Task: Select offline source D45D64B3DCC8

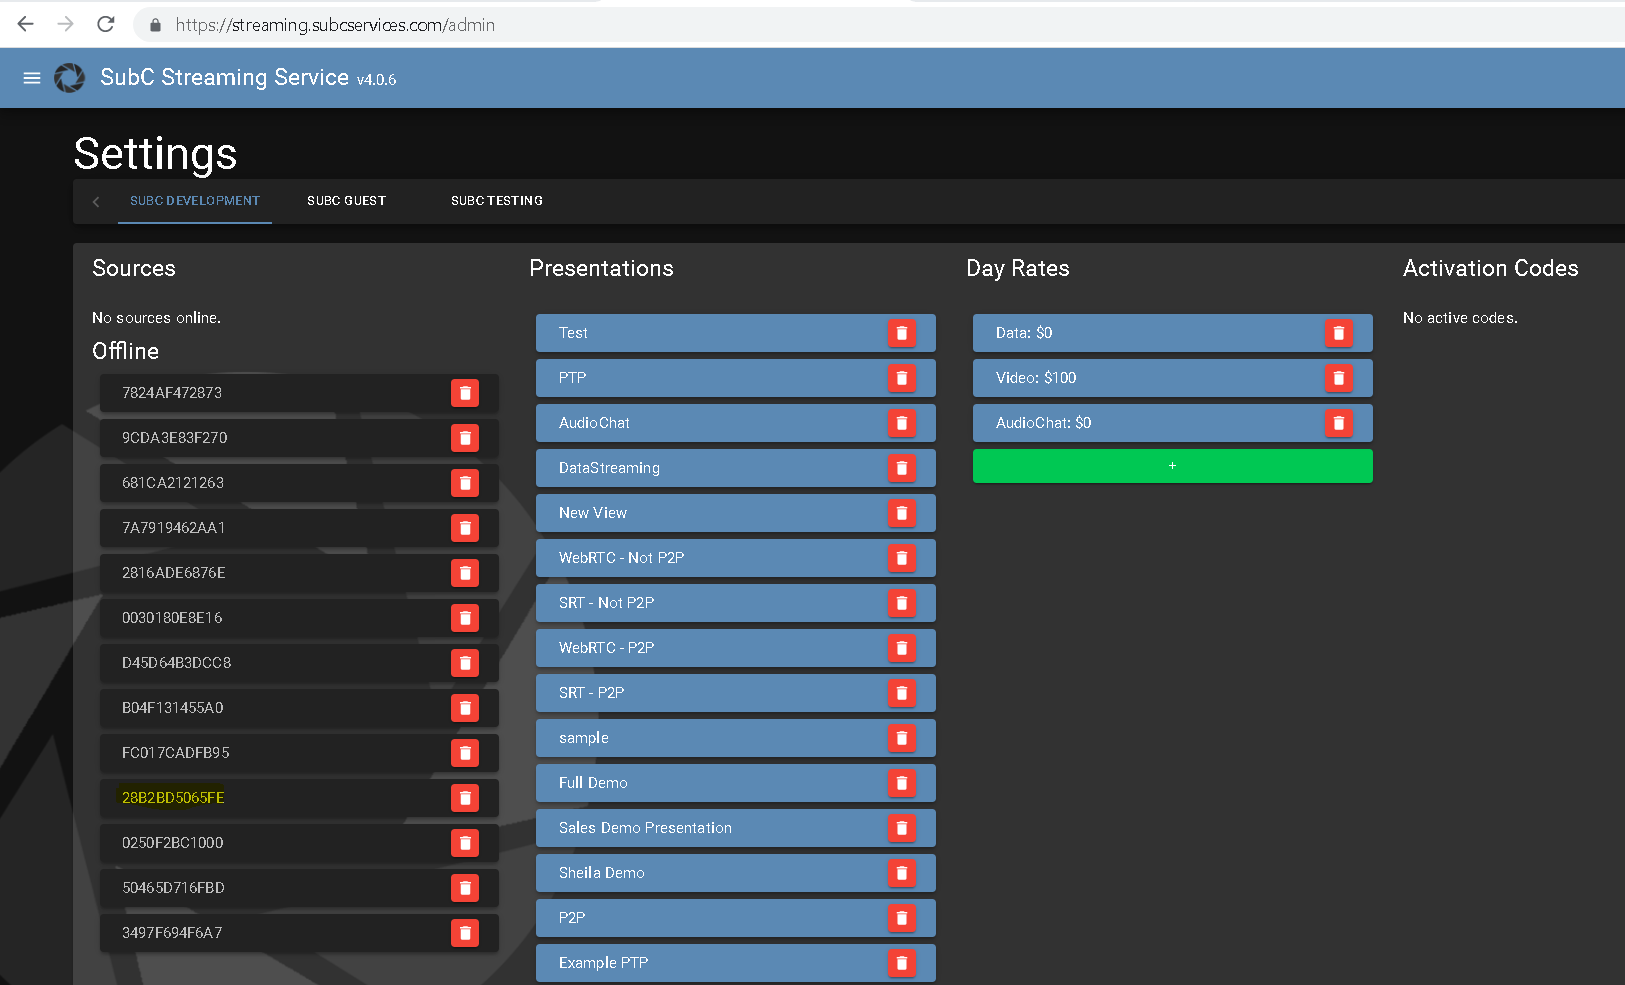Action: 270,663
